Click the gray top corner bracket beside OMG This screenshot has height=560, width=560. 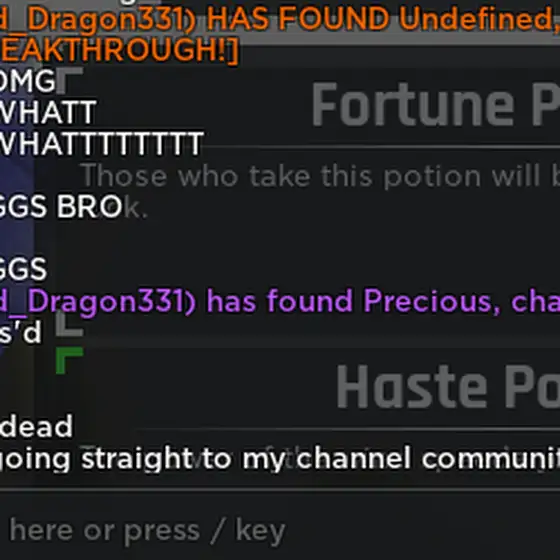[70, 80]
